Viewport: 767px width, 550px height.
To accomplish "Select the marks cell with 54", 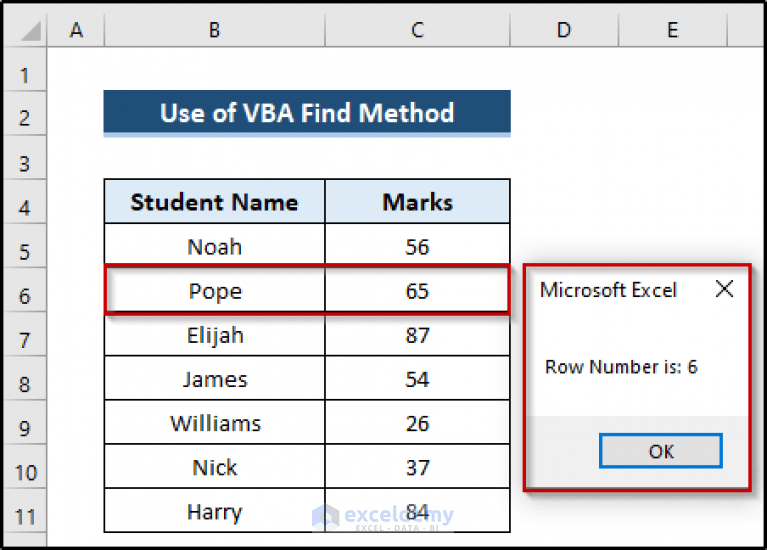I will click(417, 378).
